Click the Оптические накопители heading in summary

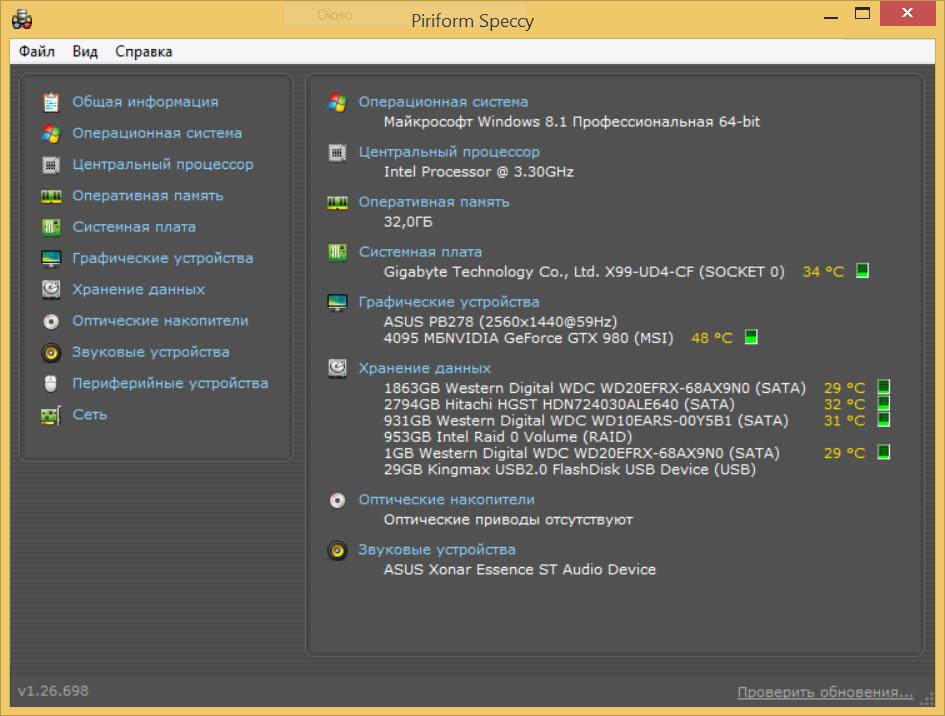(x=447, y=500)
